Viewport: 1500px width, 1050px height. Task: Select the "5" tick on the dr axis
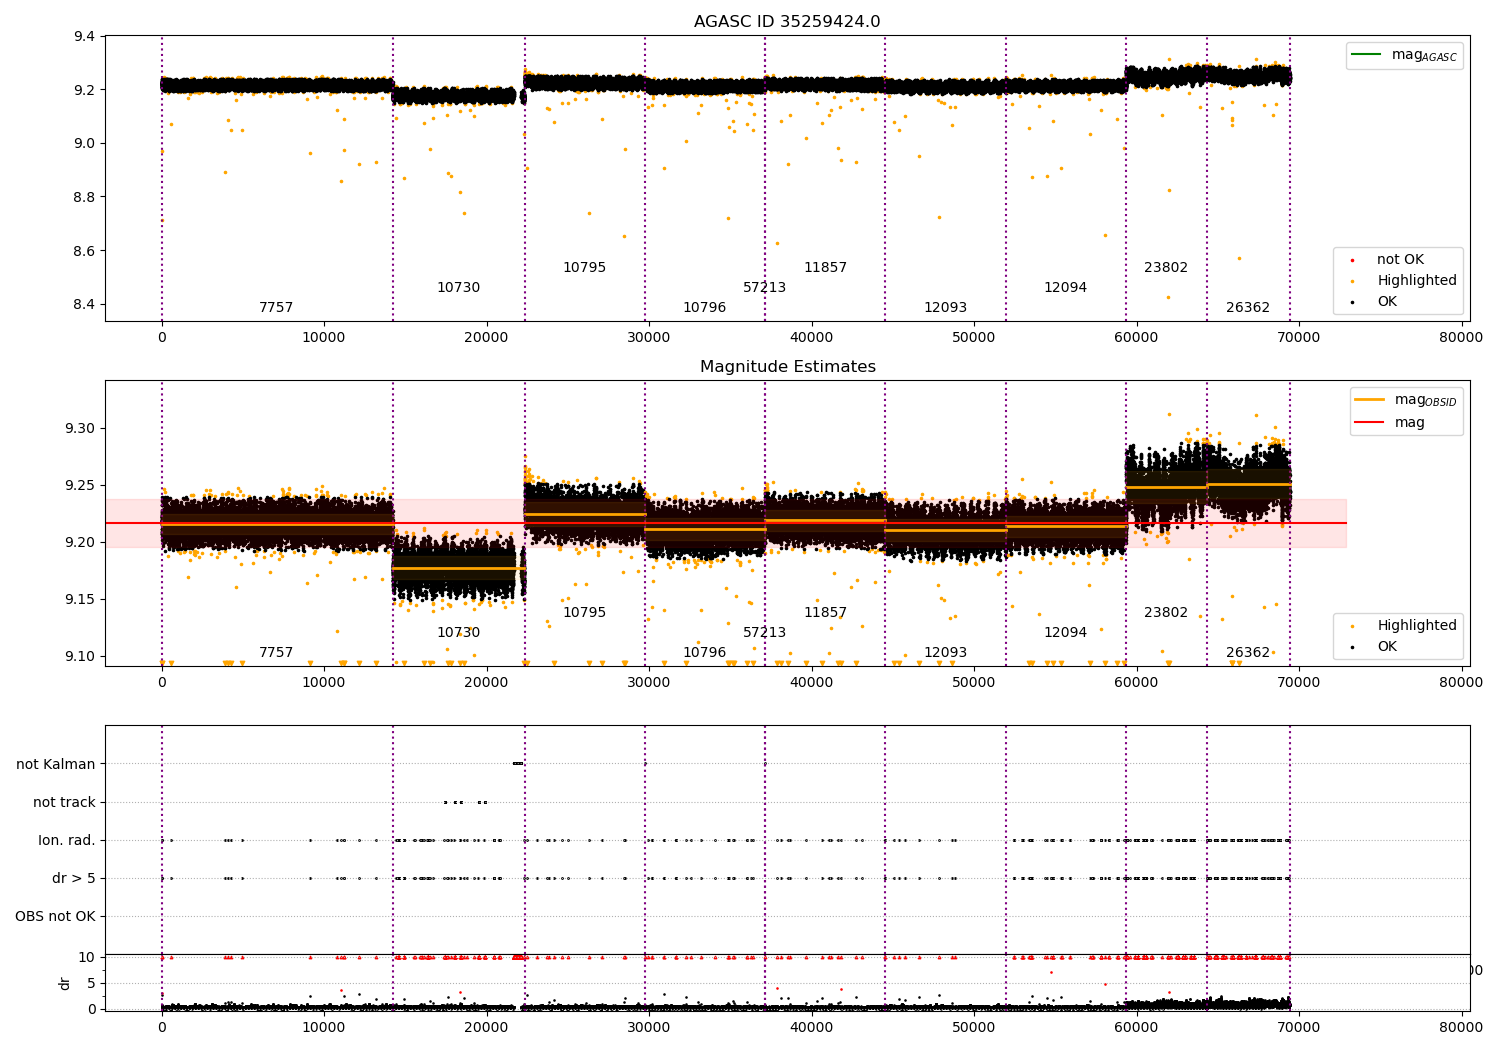[x=92, y=983]
